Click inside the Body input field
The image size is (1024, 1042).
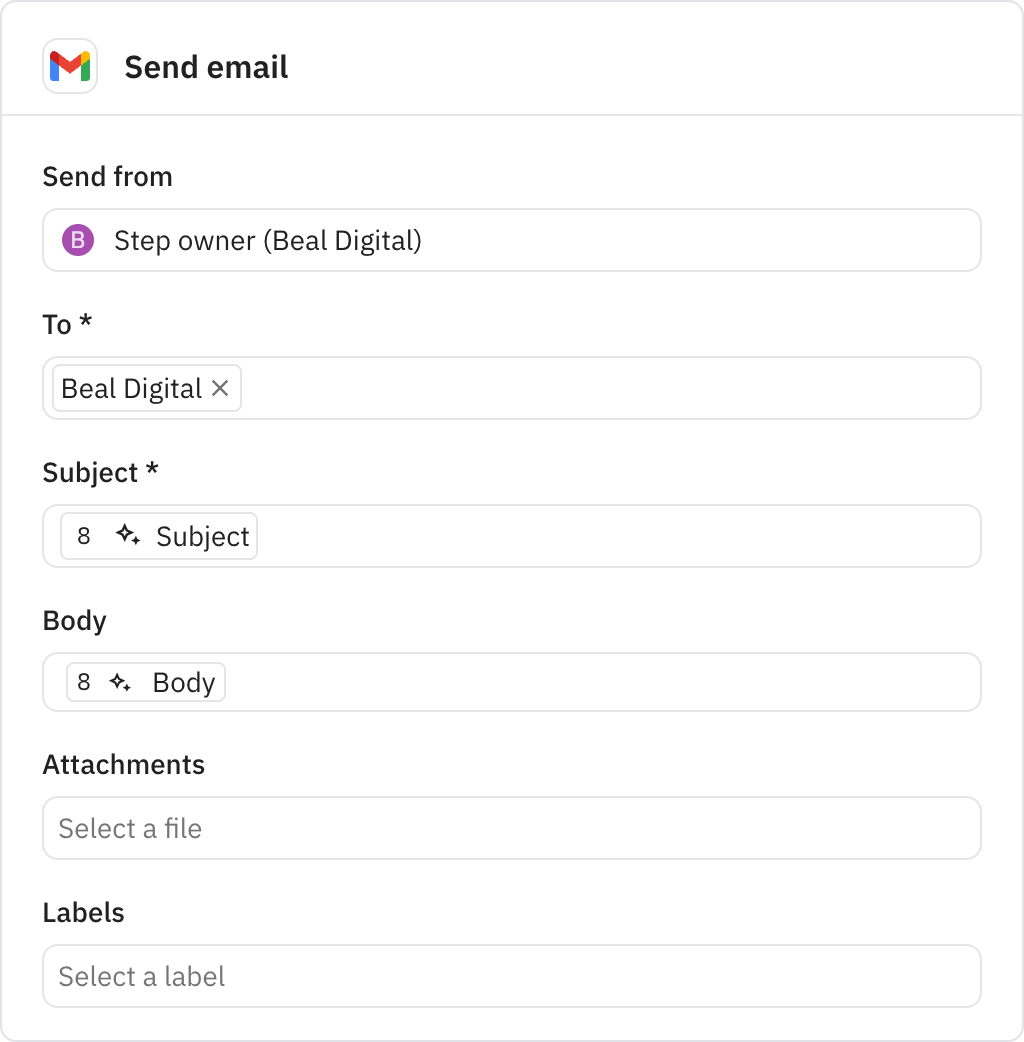tap(600, 682)
